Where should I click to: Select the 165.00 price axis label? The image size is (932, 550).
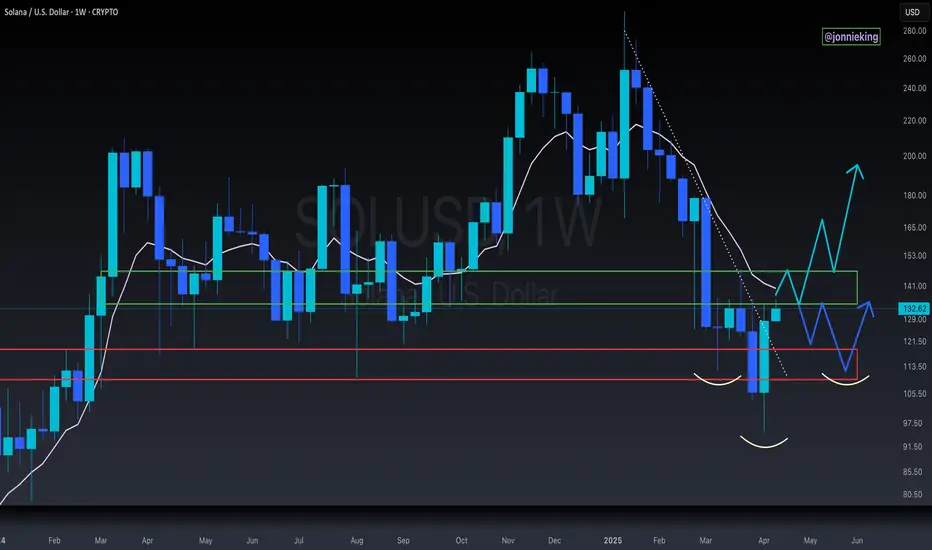tap(914, 228)
